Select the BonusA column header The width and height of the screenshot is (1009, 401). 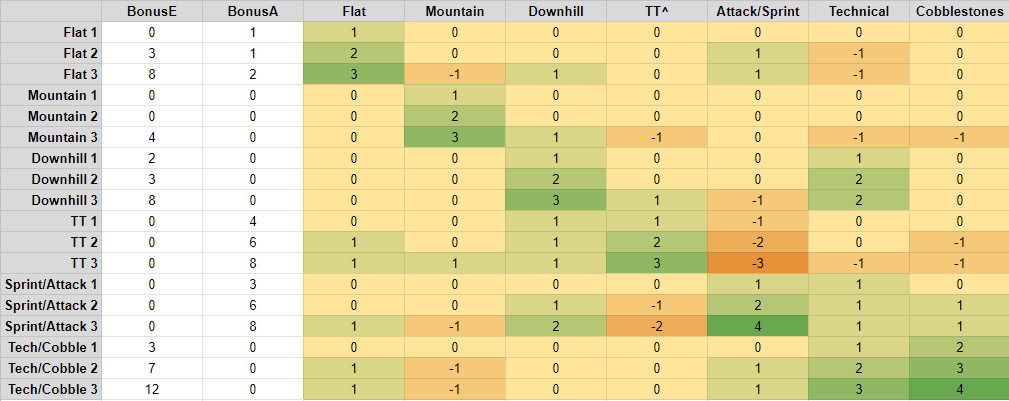[x=253, y=11]
